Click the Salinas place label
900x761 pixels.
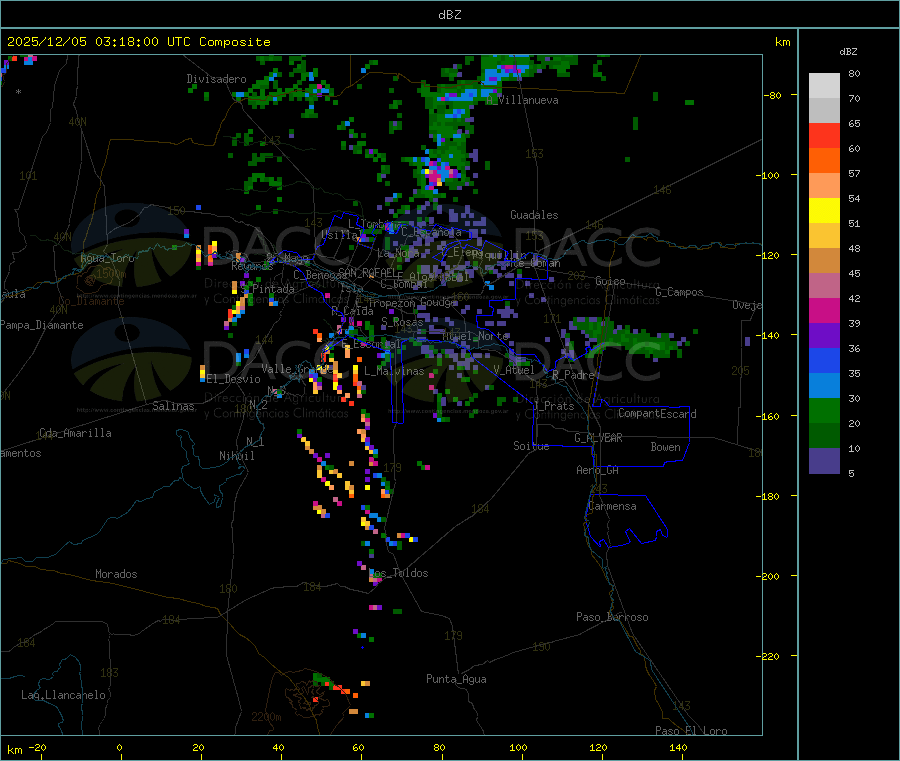click(173, 406)
